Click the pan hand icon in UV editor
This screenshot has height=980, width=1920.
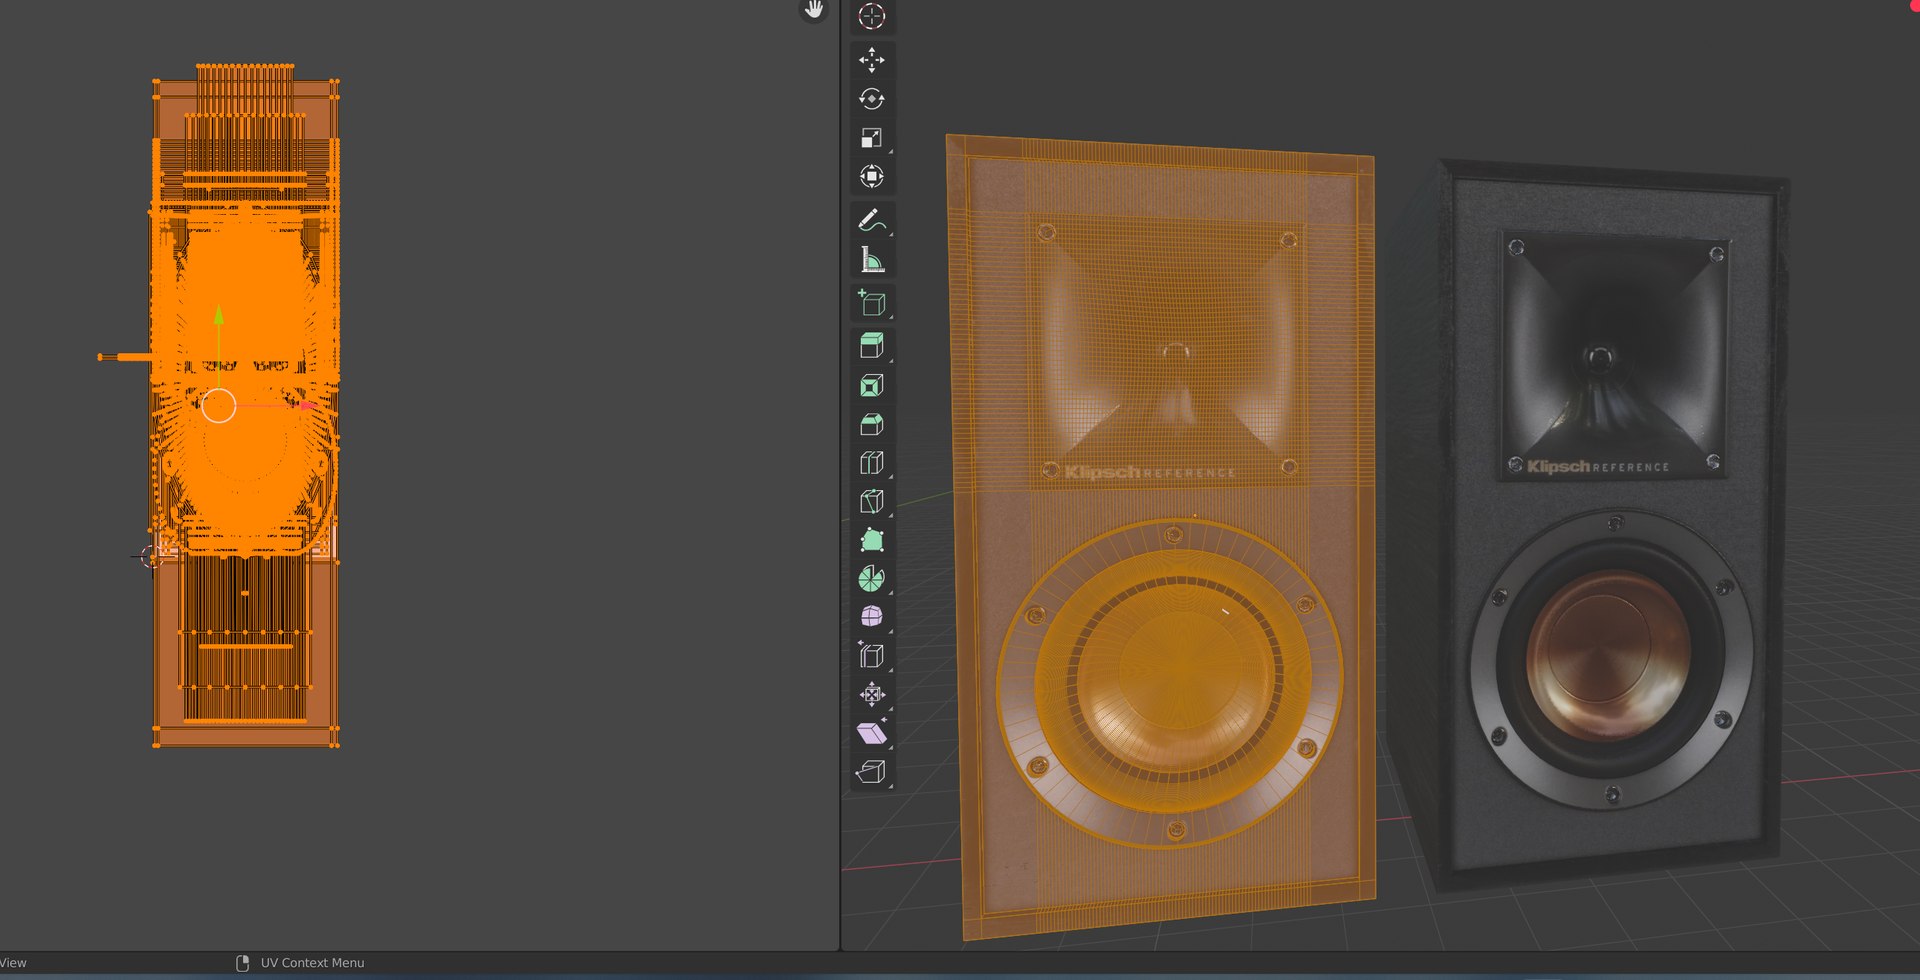pyautogui.click(x=814, y=9)
